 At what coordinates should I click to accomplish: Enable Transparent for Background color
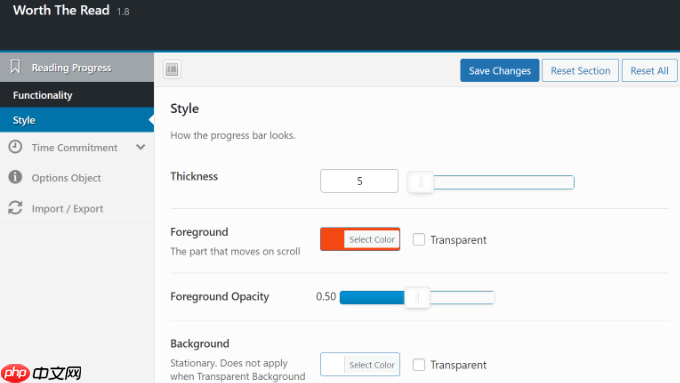[418, 365]
